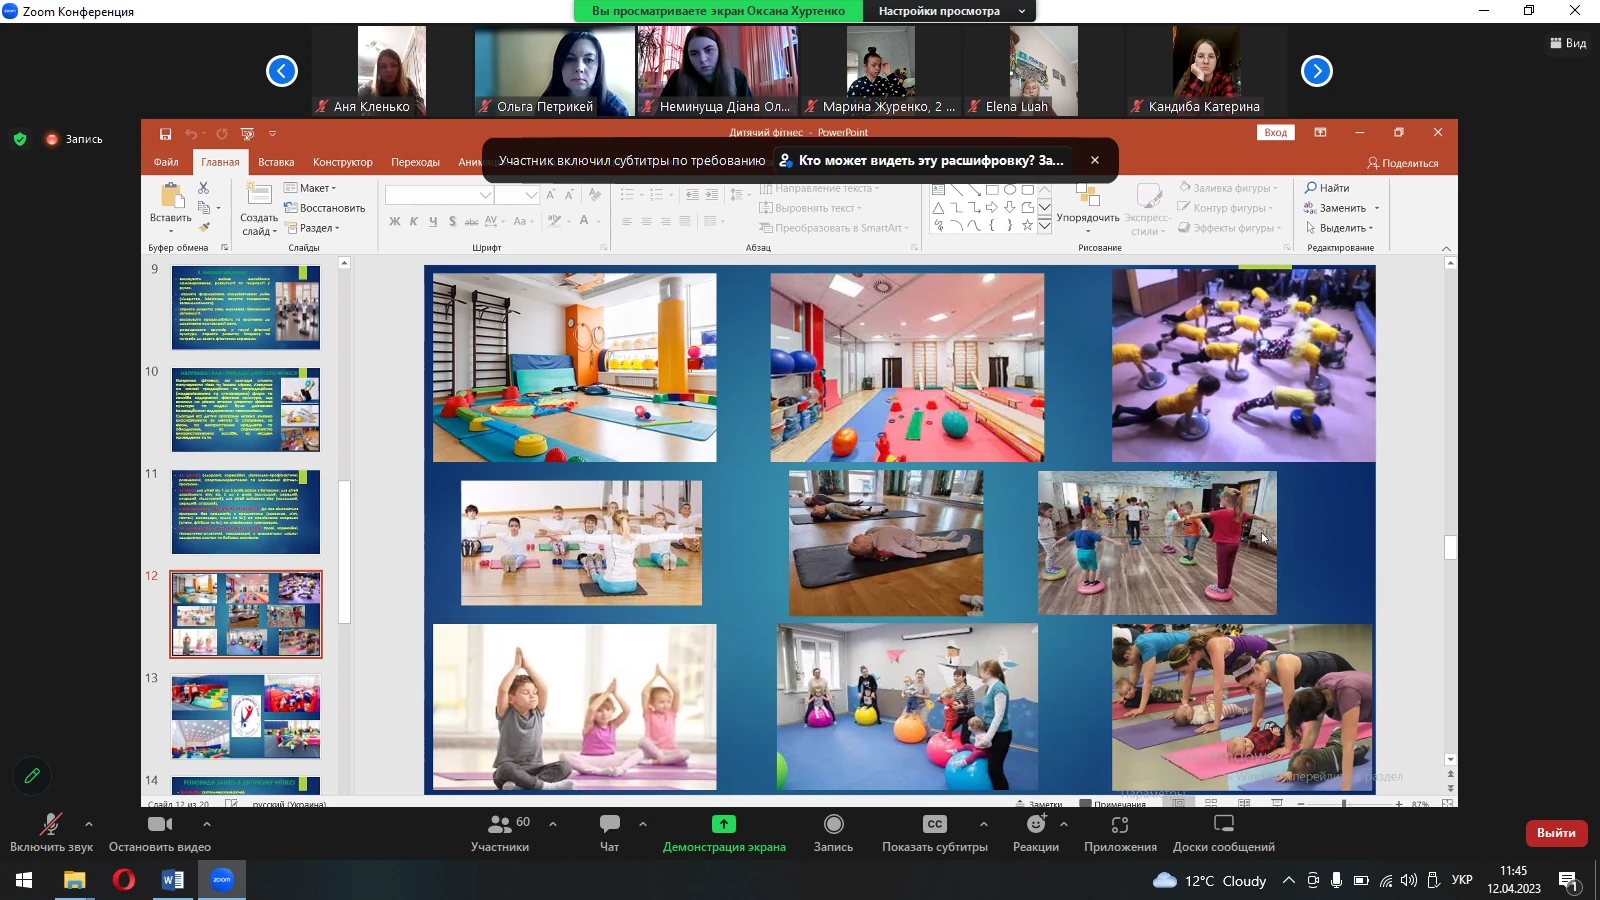Show next participants with right arrow
This screenshot has width=1600, height=900.
[x=1316, y=71]
